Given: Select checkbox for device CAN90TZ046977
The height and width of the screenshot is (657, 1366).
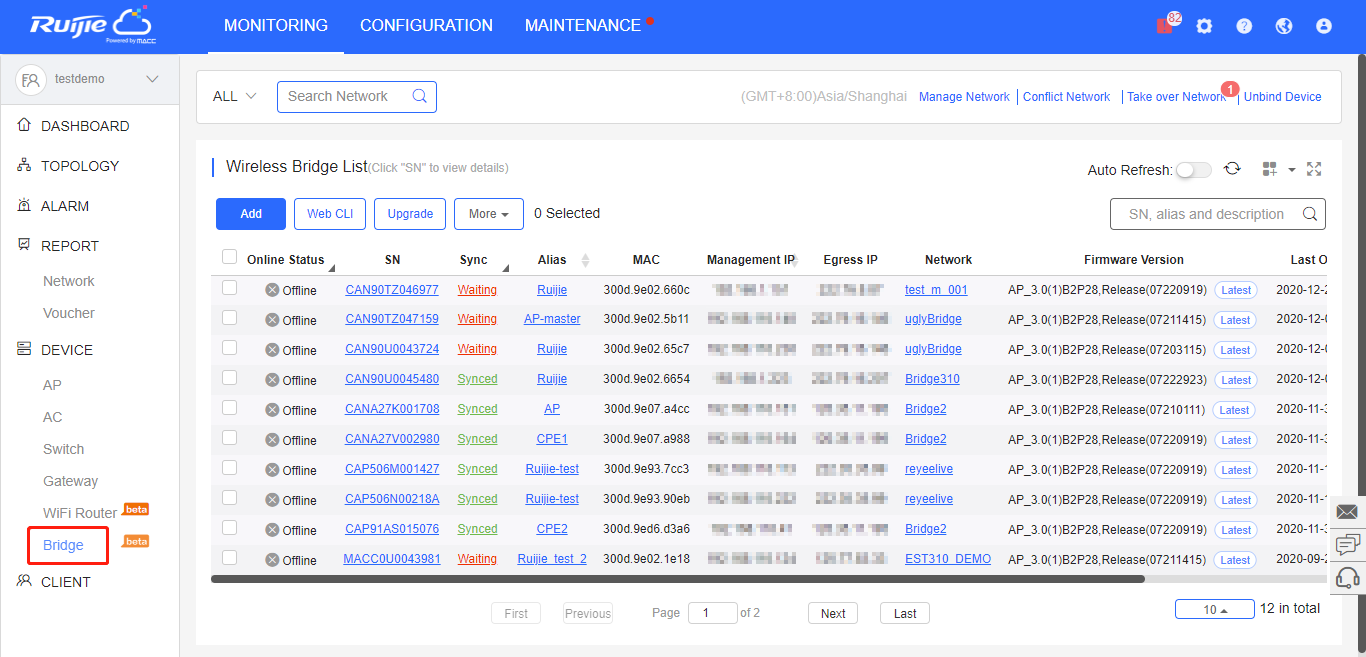Looking at the screenshot, I should click(229, 288).
